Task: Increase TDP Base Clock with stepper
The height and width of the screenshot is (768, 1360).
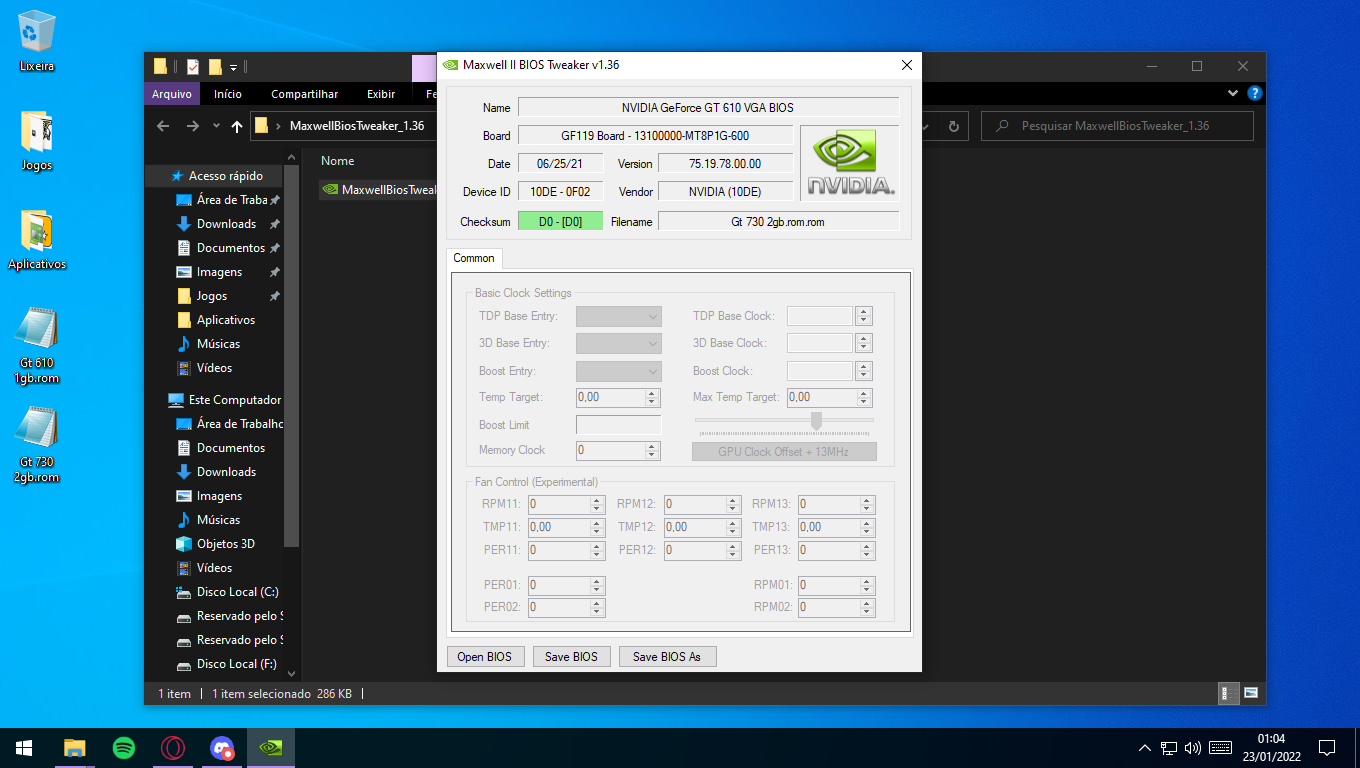Action: coord(865,312)
